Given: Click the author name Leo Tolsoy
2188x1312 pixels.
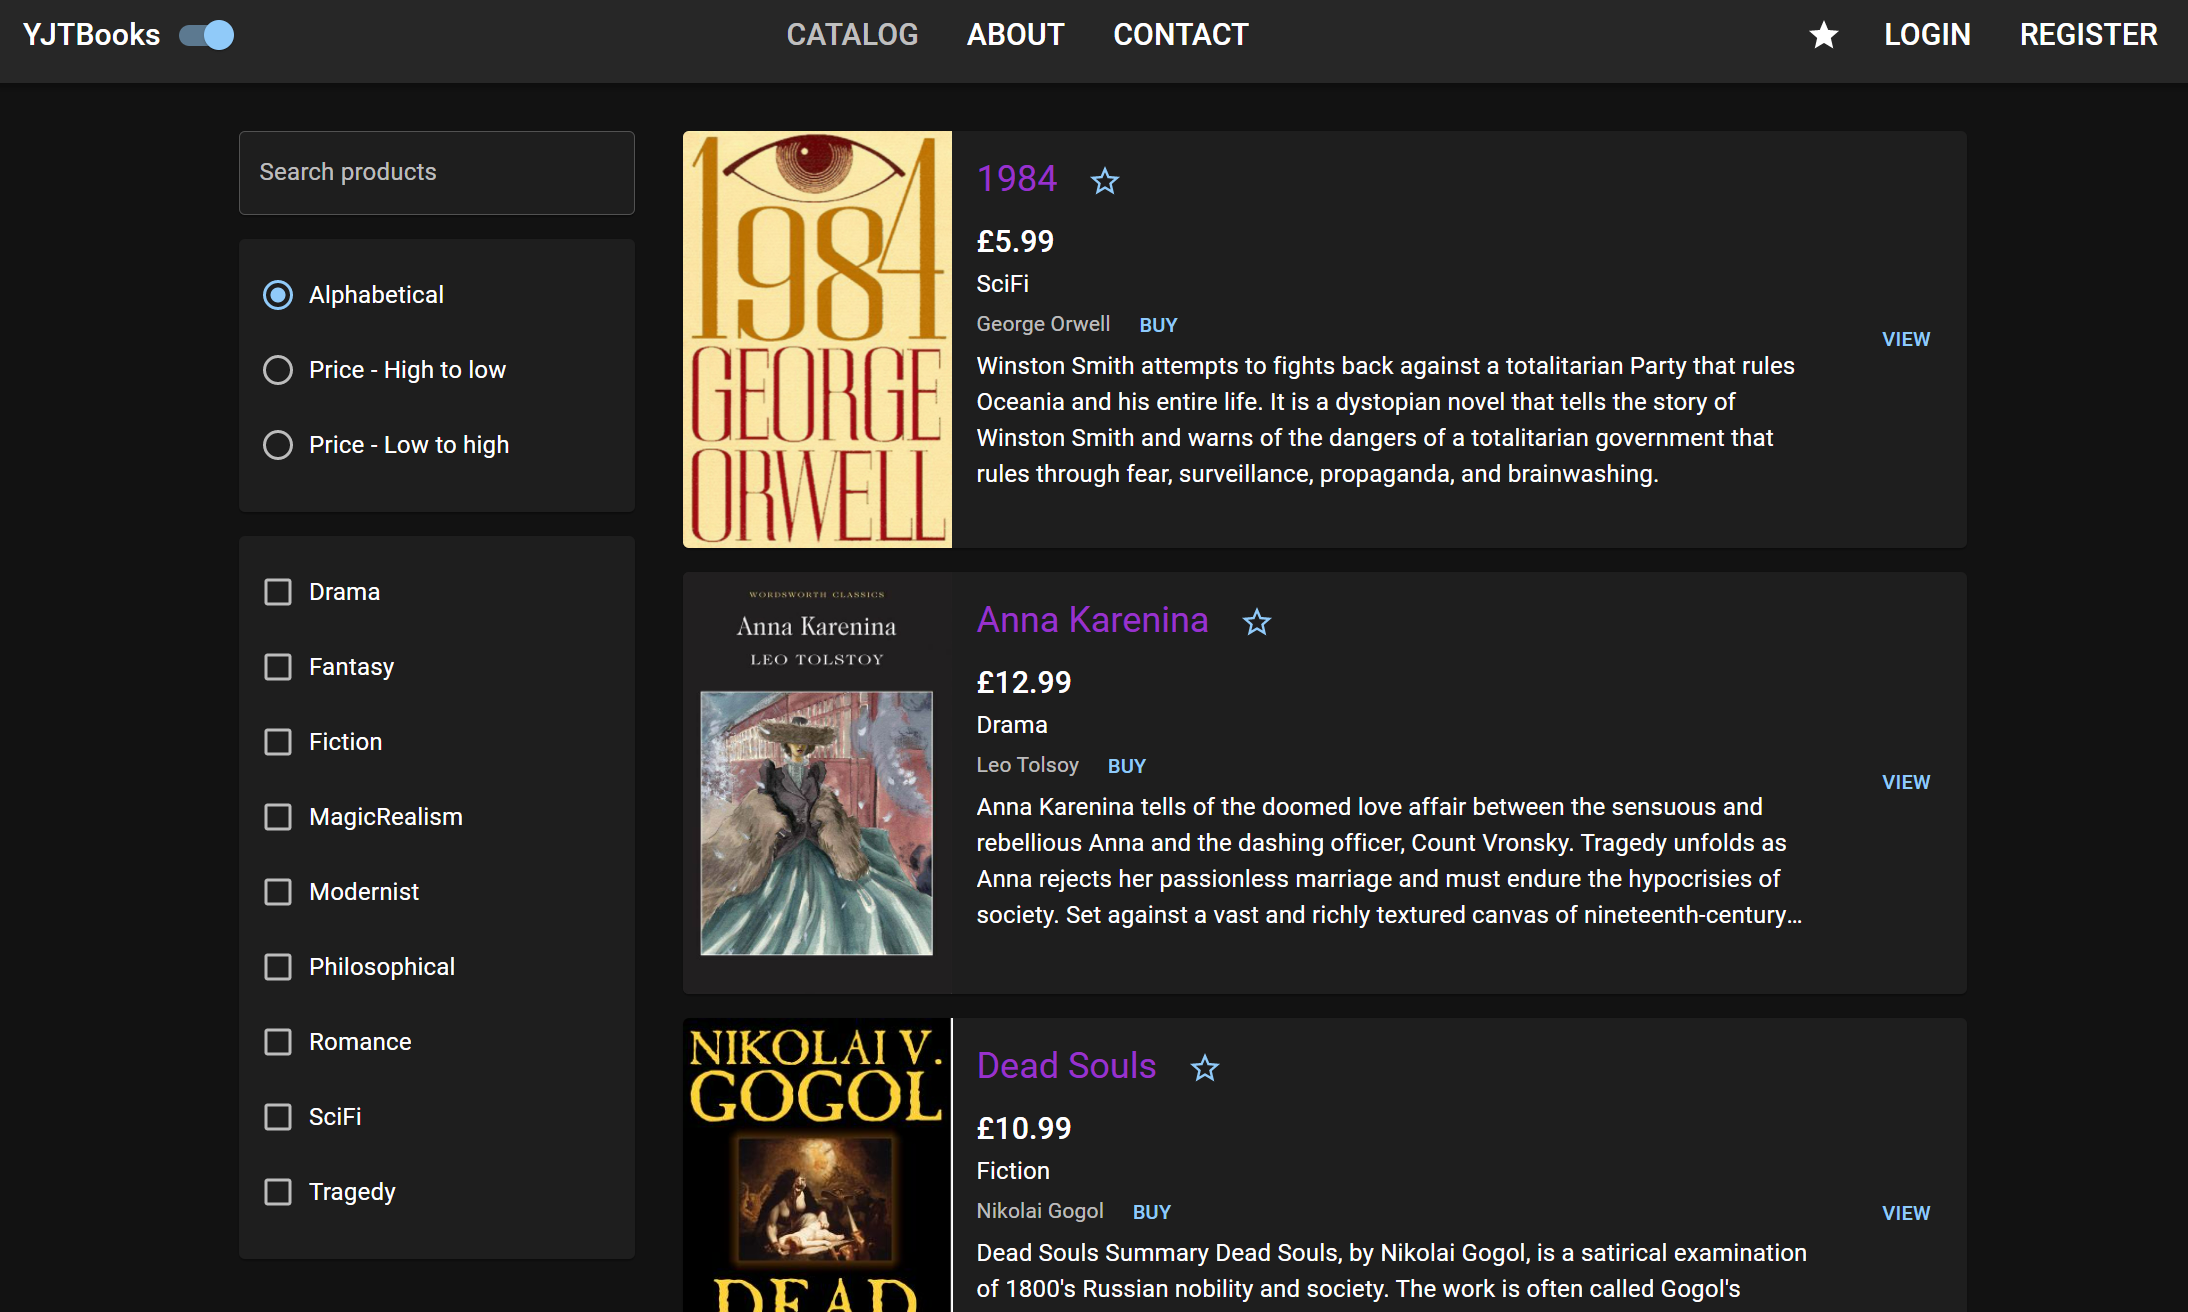Looking at the screenshot, I should (1027, 765).
